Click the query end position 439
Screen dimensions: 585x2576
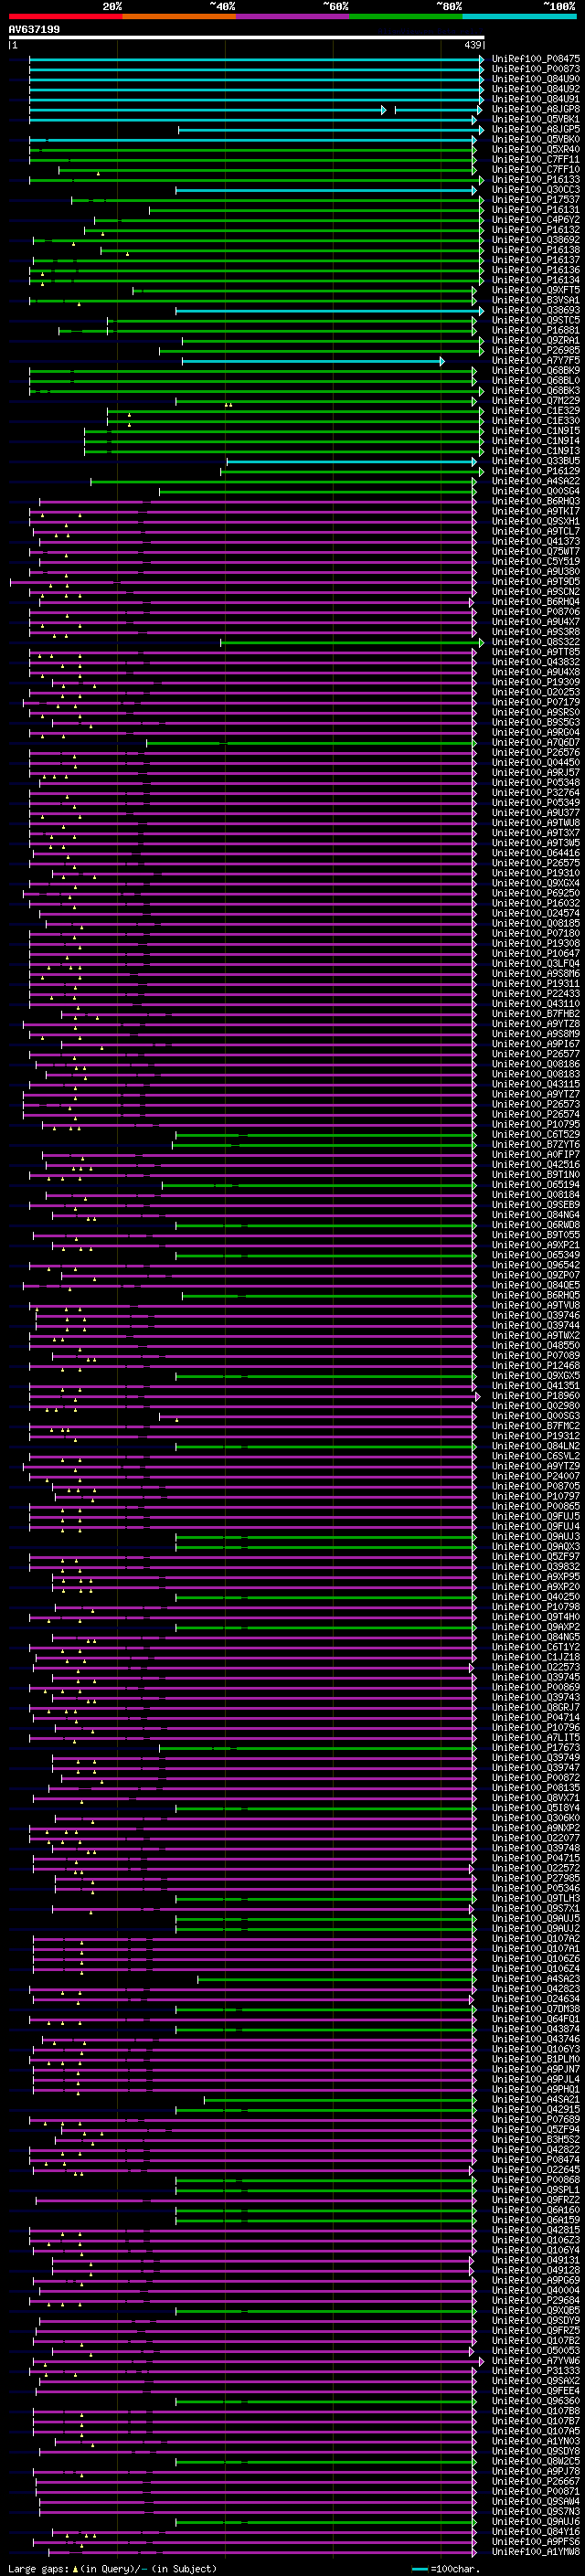coord(473,45)
